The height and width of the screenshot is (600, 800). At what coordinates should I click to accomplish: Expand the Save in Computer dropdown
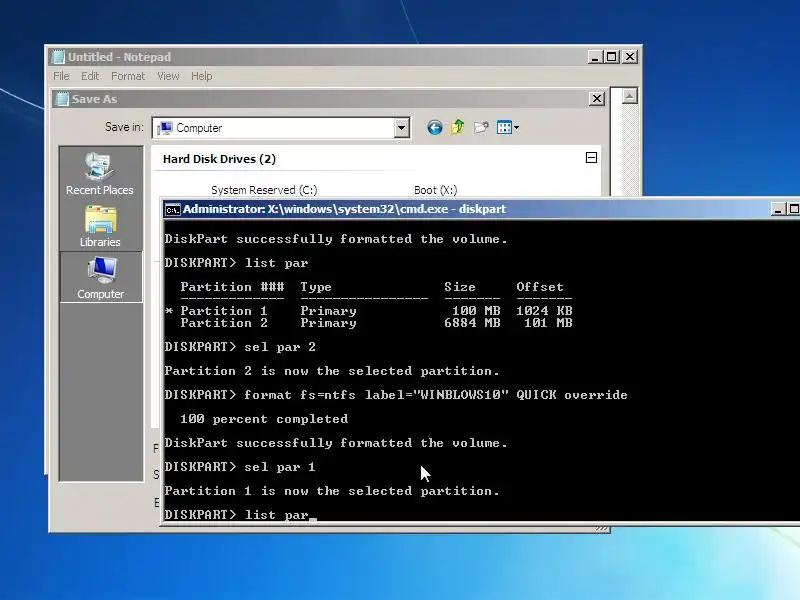pos(402,128)
